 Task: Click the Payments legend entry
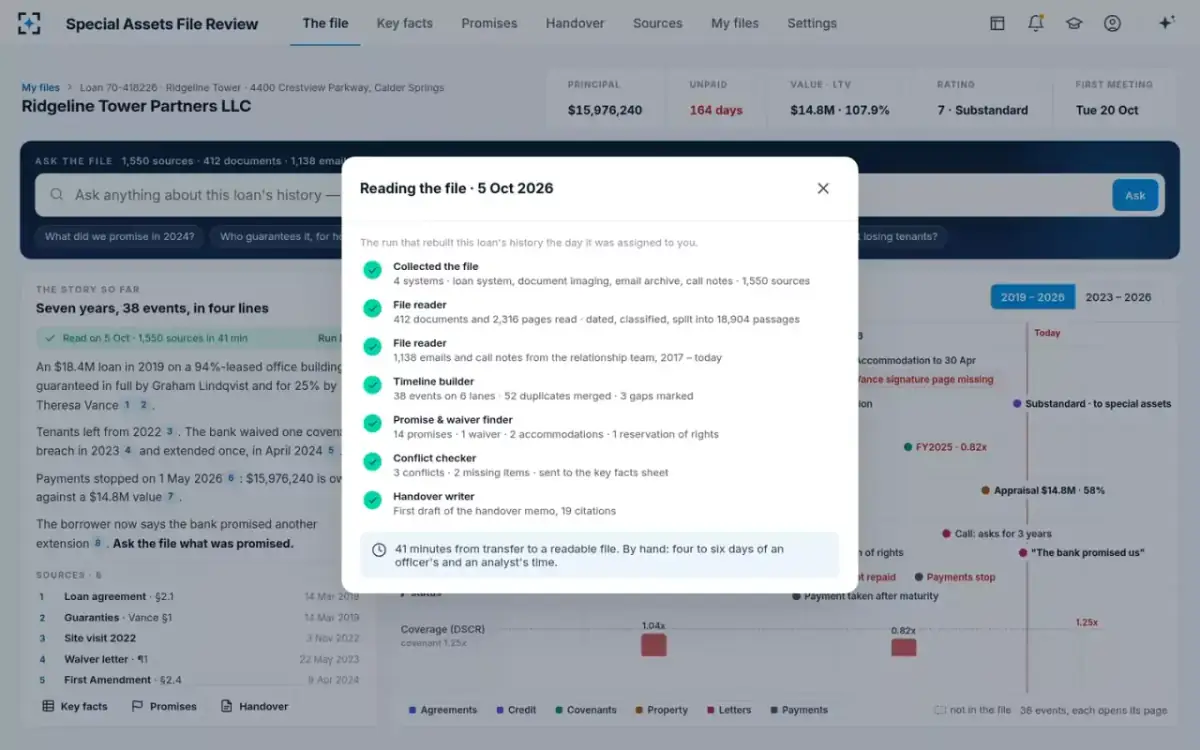pyautogui.click(x=798, y=710)
